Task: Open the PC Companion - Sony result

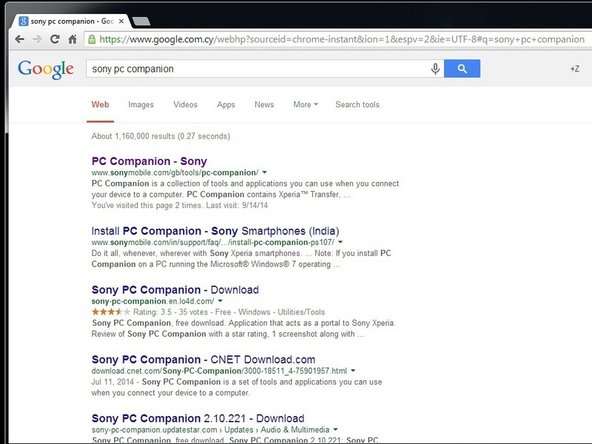Action: tap(149, 161)
